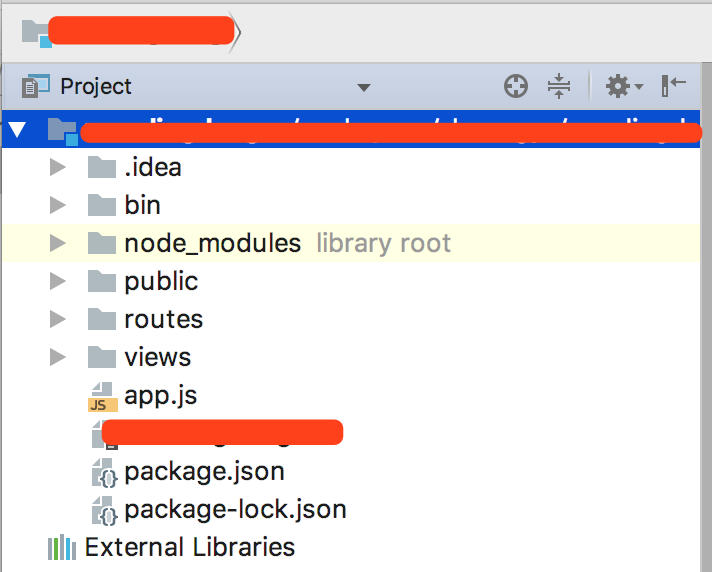Click the Project view label
The image size is (712, 572).
pyautogui.click(x=95, y=87)
